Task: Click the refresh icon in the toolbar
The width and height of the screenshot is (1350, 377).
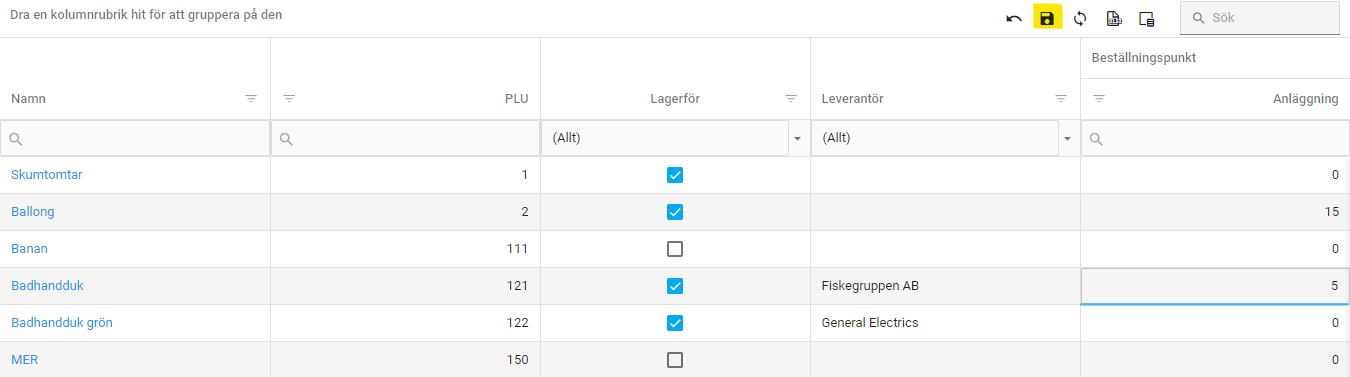Action: (x=1080, y=18)
